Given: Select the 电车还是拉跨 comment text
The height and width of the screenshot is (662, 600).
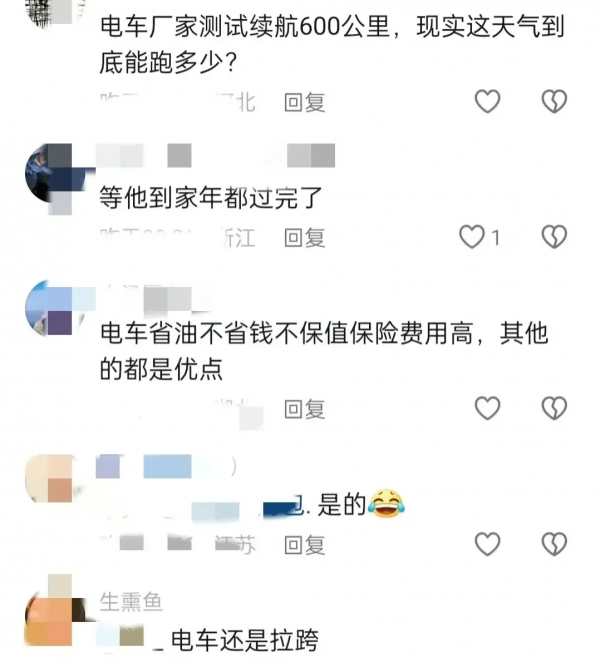Looking at the screenshot, I should point(244,640).
